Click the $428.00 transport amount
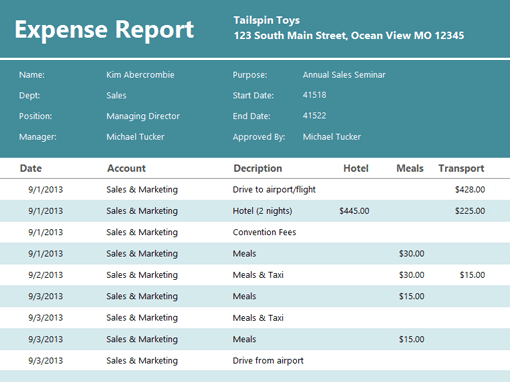 [470, 190]
